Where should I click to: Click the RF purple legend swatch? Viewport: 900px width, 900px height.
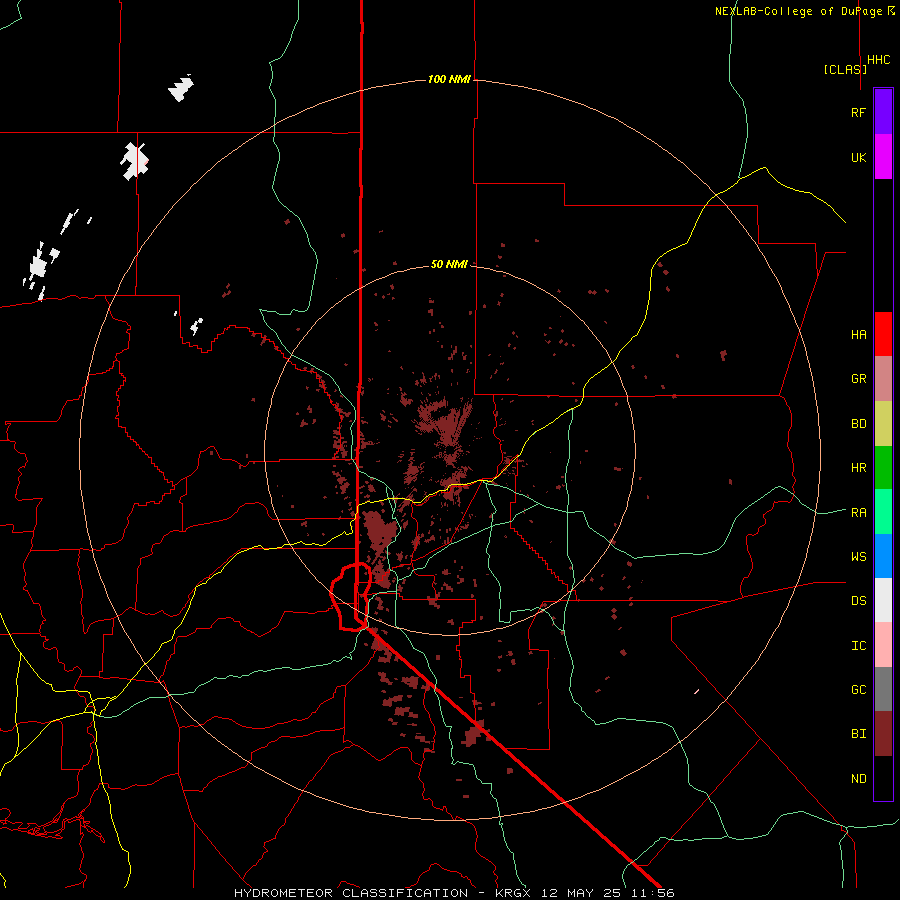click(883, 111)
